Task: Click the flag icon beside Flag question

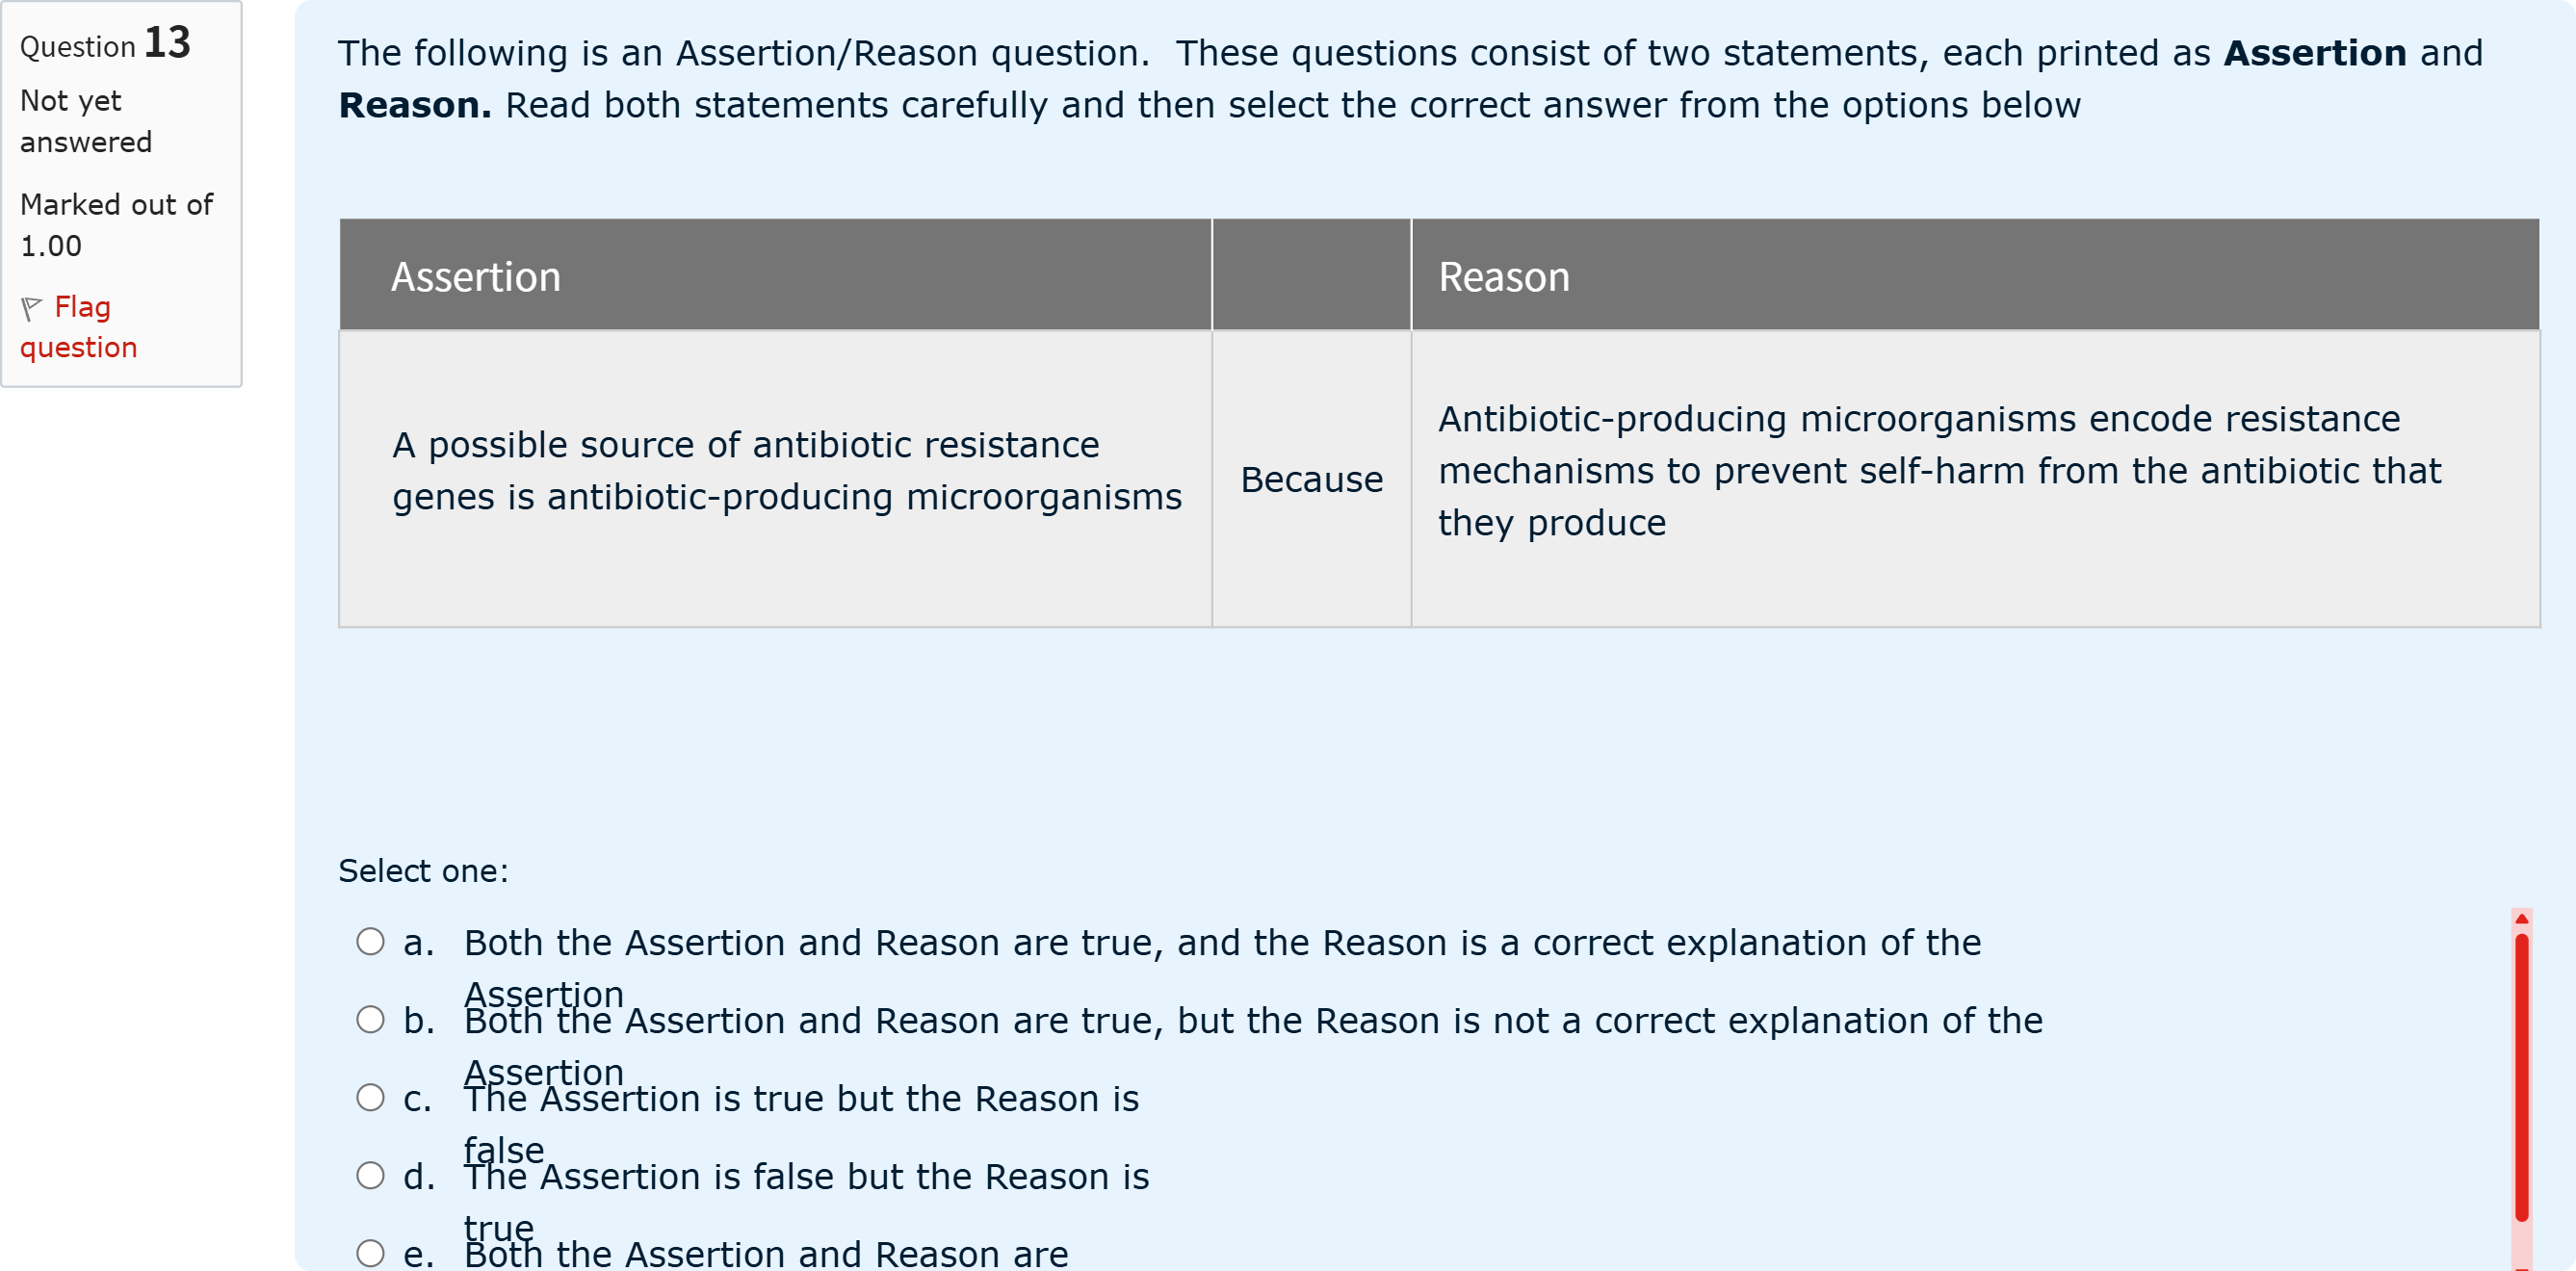Action: click(x=31, y=308)
